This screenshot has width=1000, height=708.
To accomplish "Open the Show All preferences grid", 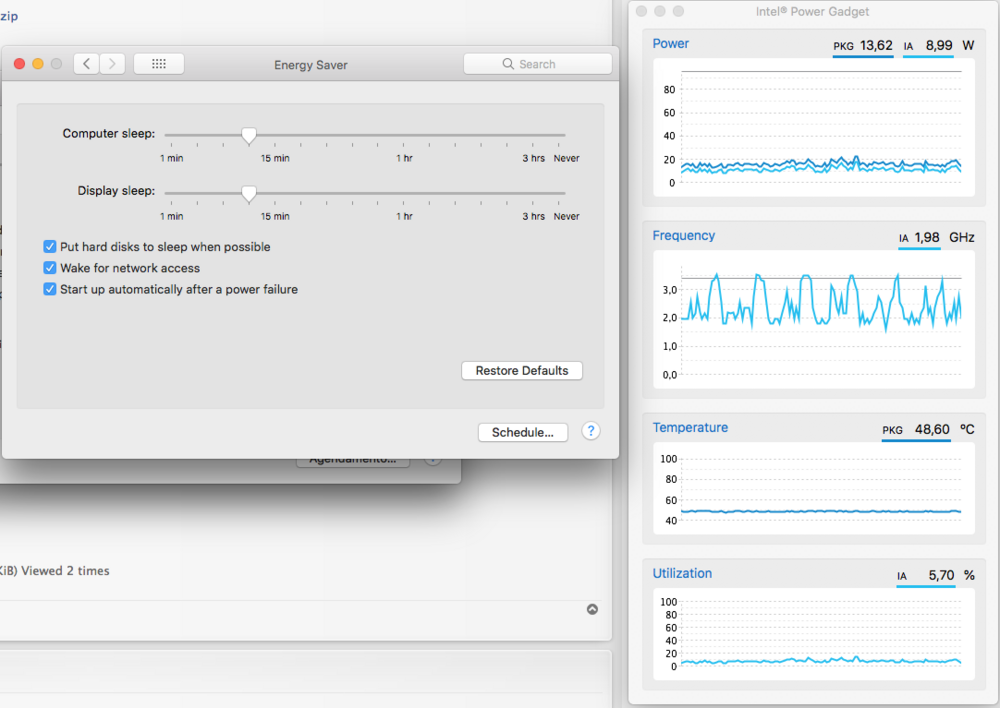I will click(x=158, y=64).
